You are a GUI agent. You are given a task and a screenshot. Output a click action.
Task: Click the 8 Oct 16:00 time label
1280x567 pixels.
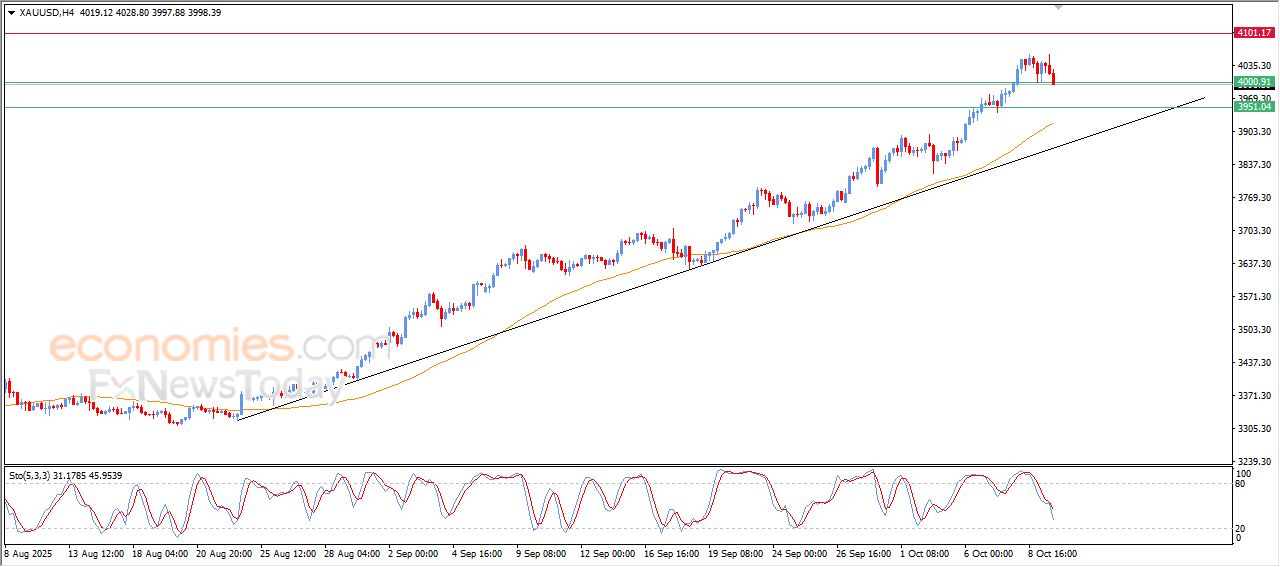(x=1053, y=552)
